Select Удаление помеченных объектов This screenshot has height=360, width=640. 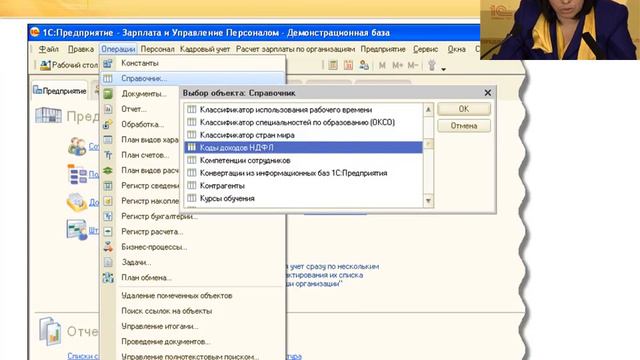(x=177, y=296)
